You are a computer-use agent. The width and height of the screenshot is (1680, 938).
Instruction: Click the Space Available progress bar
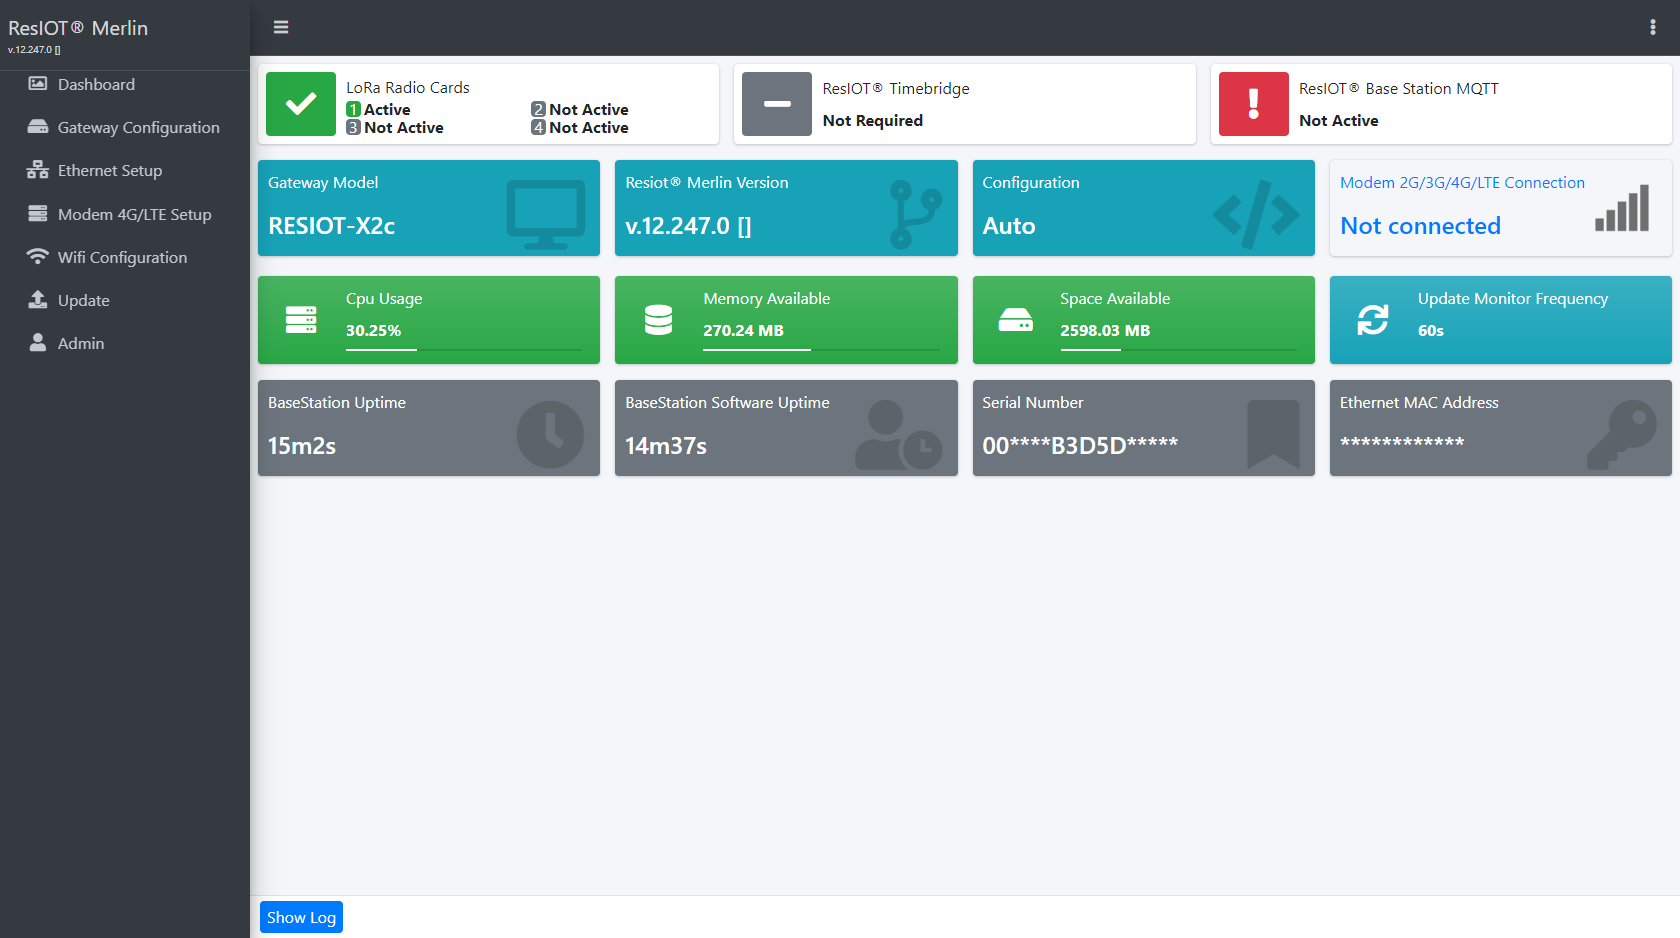(x=1178, y=349)
